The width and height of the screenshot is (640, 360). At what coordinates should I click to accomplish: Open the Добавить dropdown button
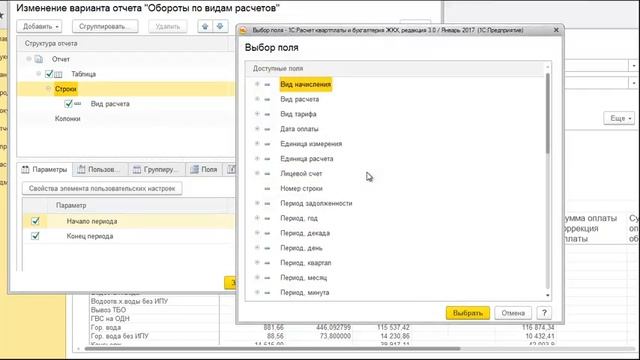[x=40, y=27]
